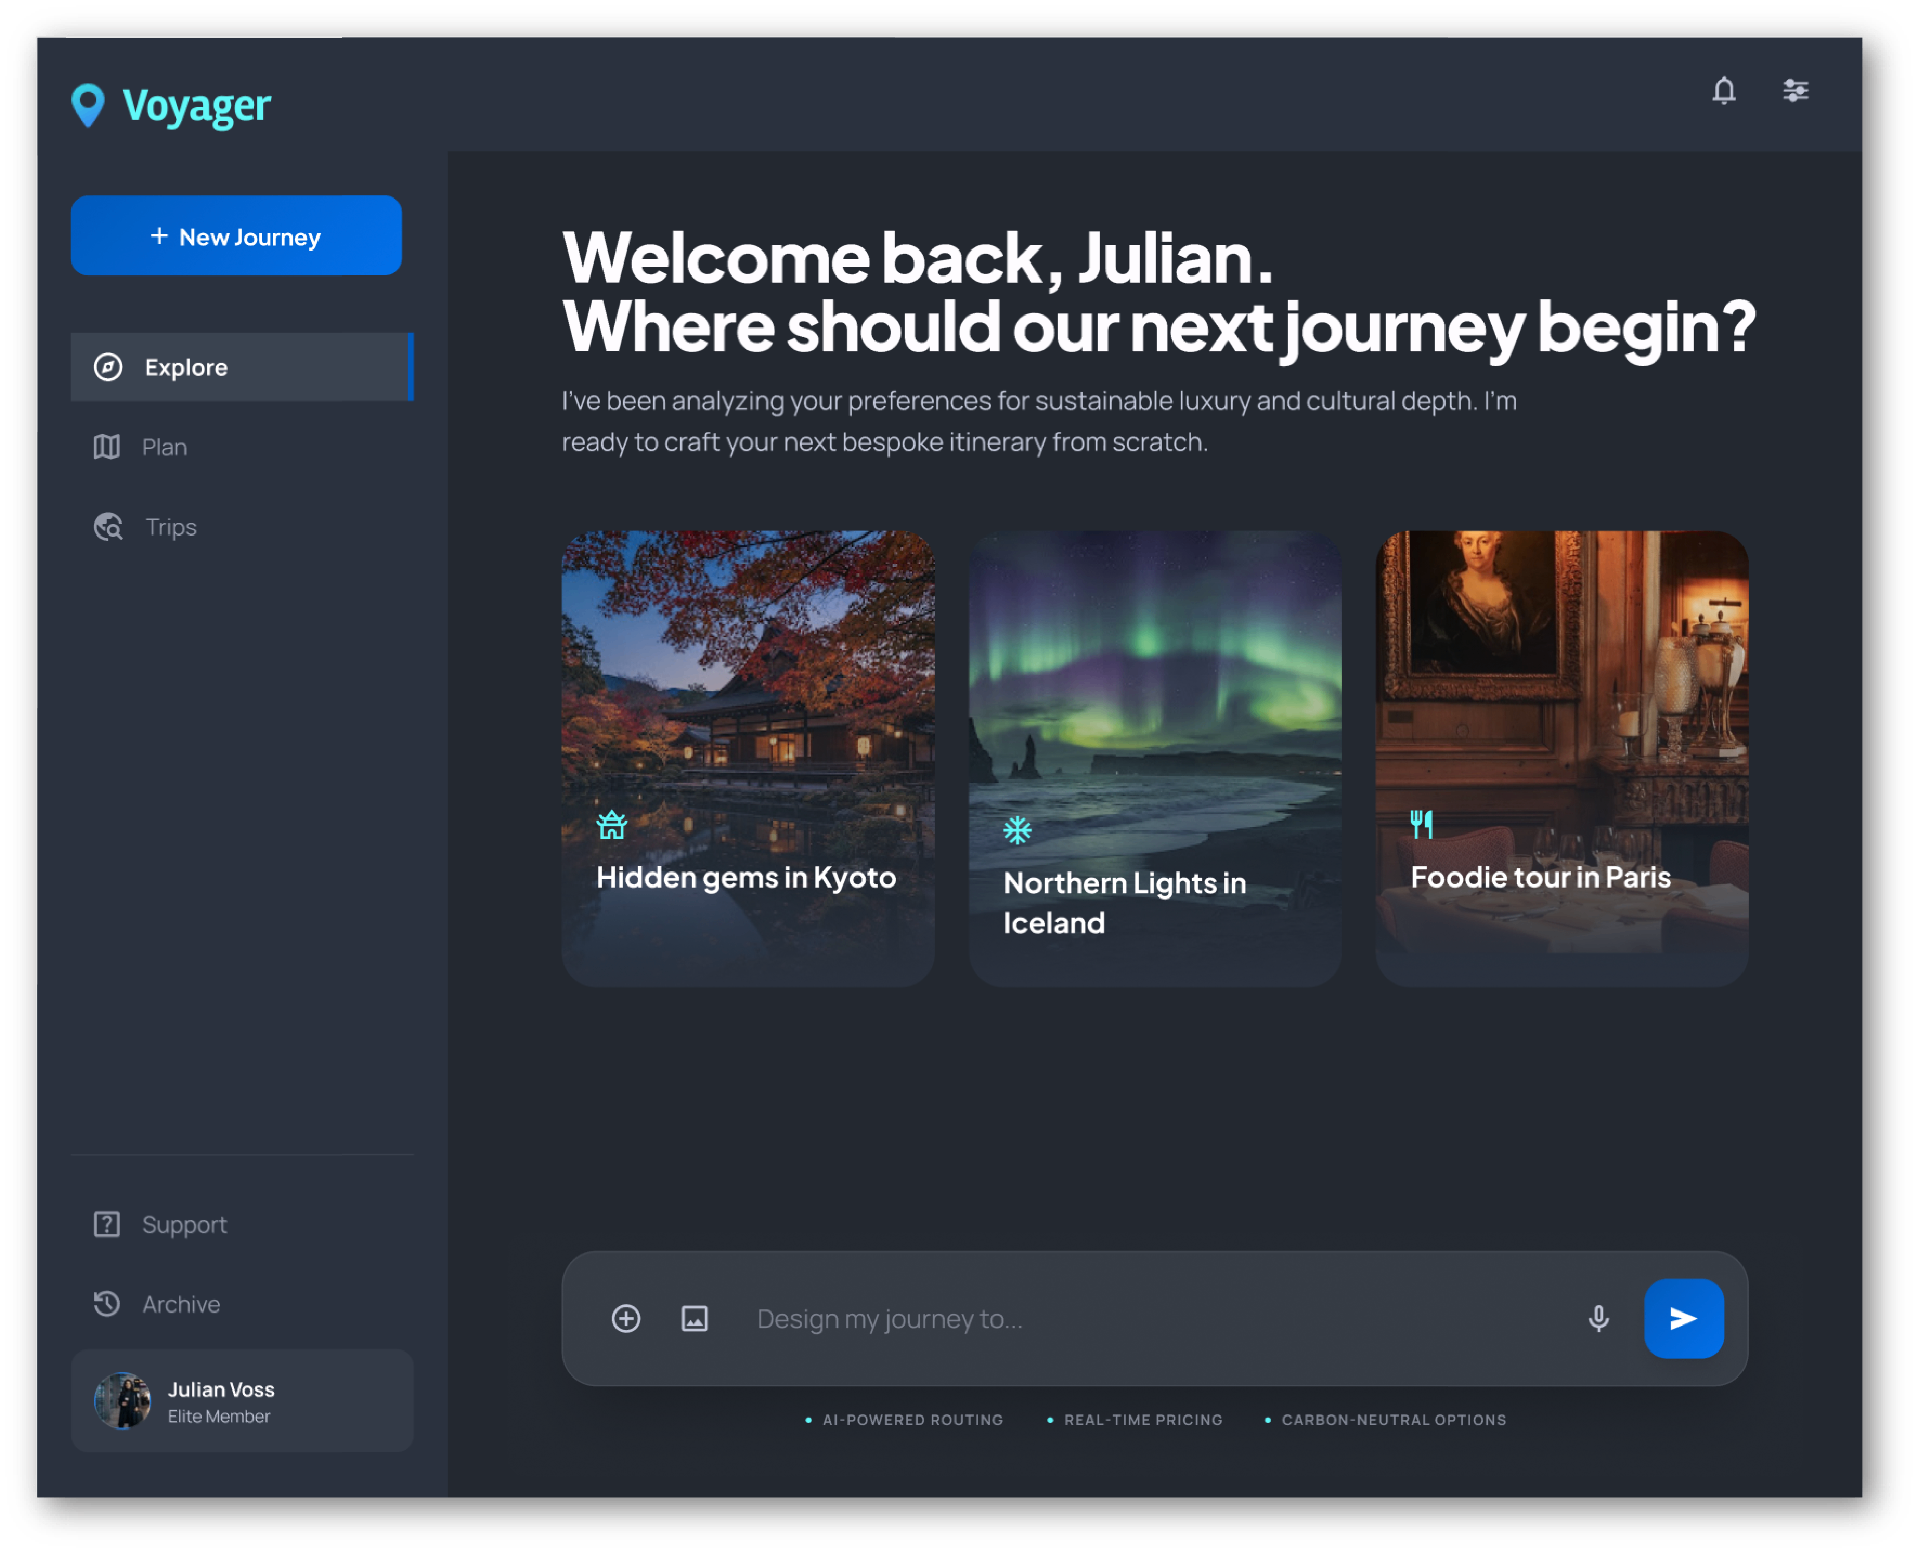Click Julian Voss avatar photo
The width and height of the screenshot is (1920, 1555).
pyautogui.click(x=122, y=1400)
